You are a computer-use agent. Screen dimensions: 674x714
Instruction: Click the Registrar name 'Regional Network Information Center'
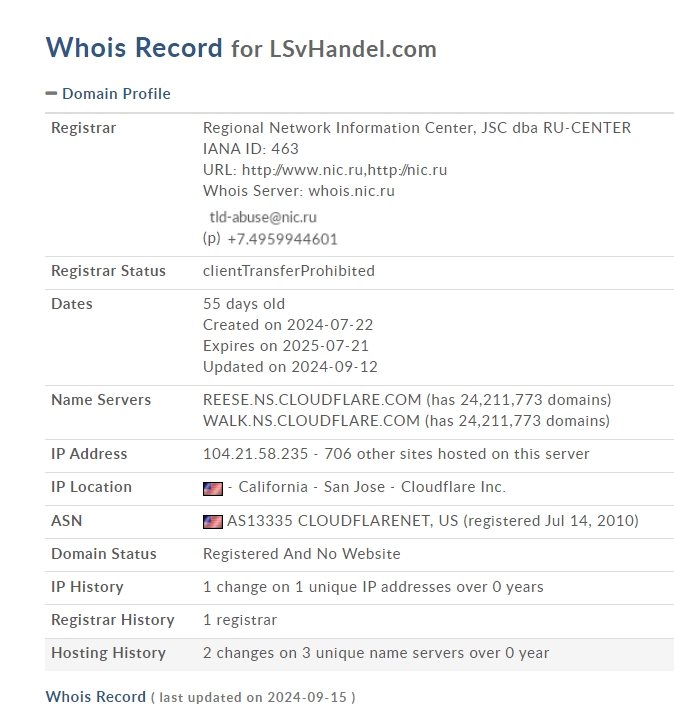click(339, 128)
